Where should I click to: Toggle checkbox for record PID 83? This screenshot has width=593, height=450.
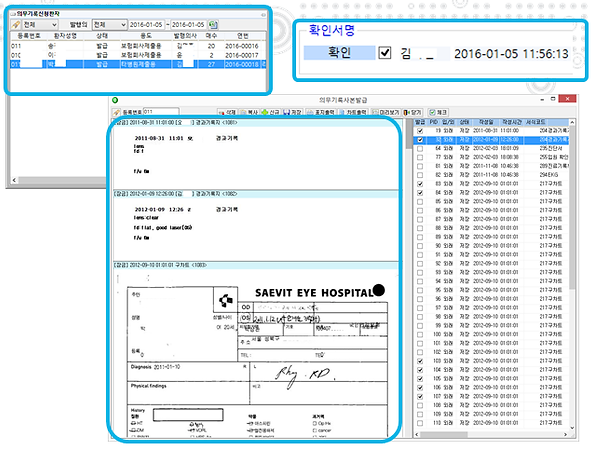(x=420, y=184)
